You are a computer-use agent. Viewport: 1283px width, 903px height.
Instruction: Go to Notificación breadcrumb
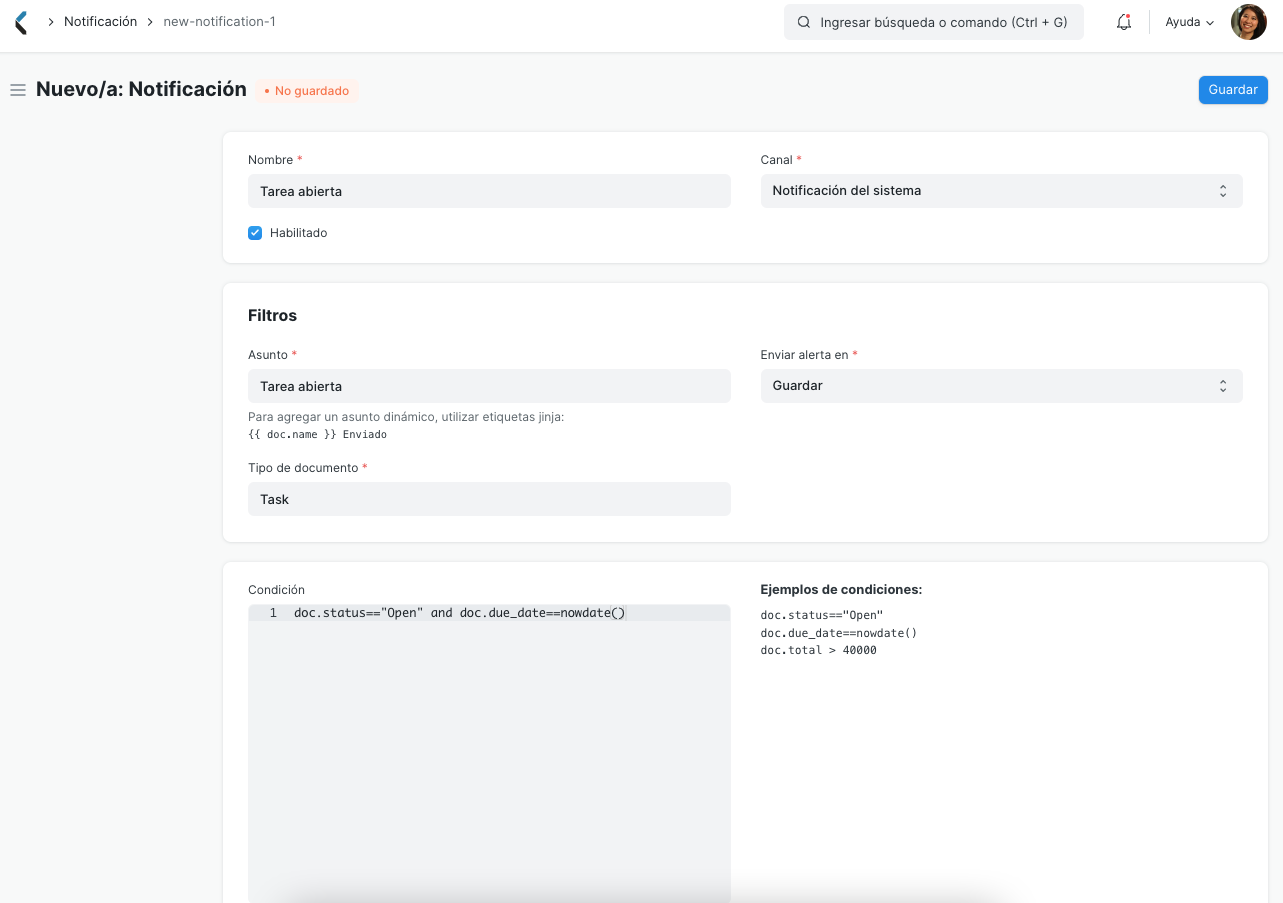coord(100,21)
